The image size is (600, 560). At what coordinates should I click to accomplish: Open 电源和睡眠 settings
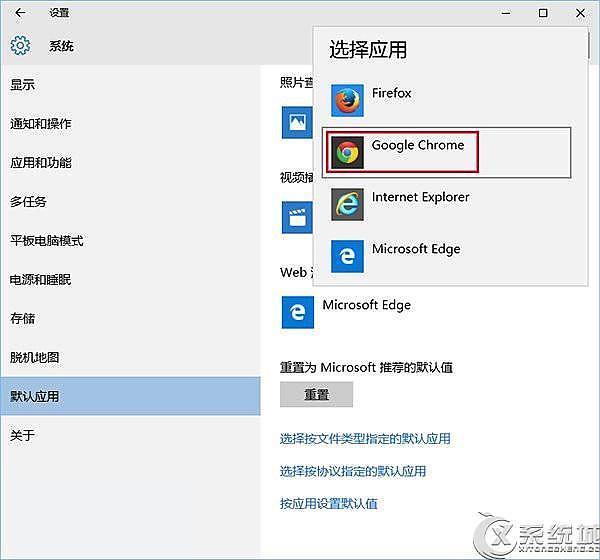[130, 280]
